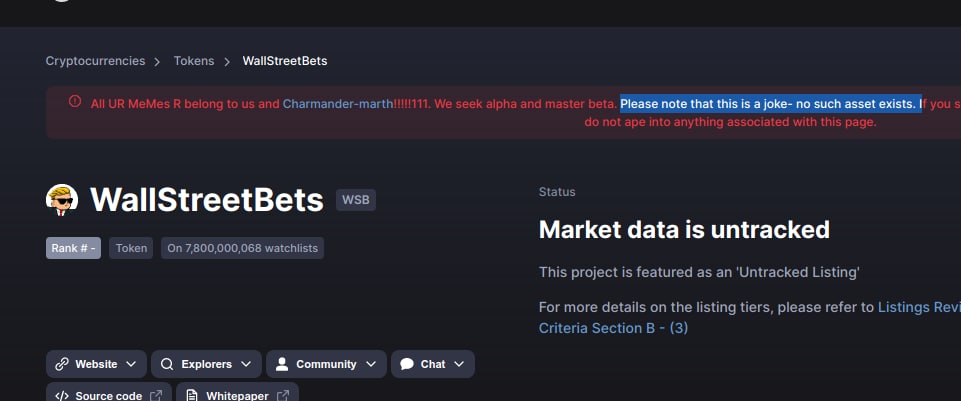Click the external-link icon beside Source code
The image size is (961, 401).
(156, 396)
